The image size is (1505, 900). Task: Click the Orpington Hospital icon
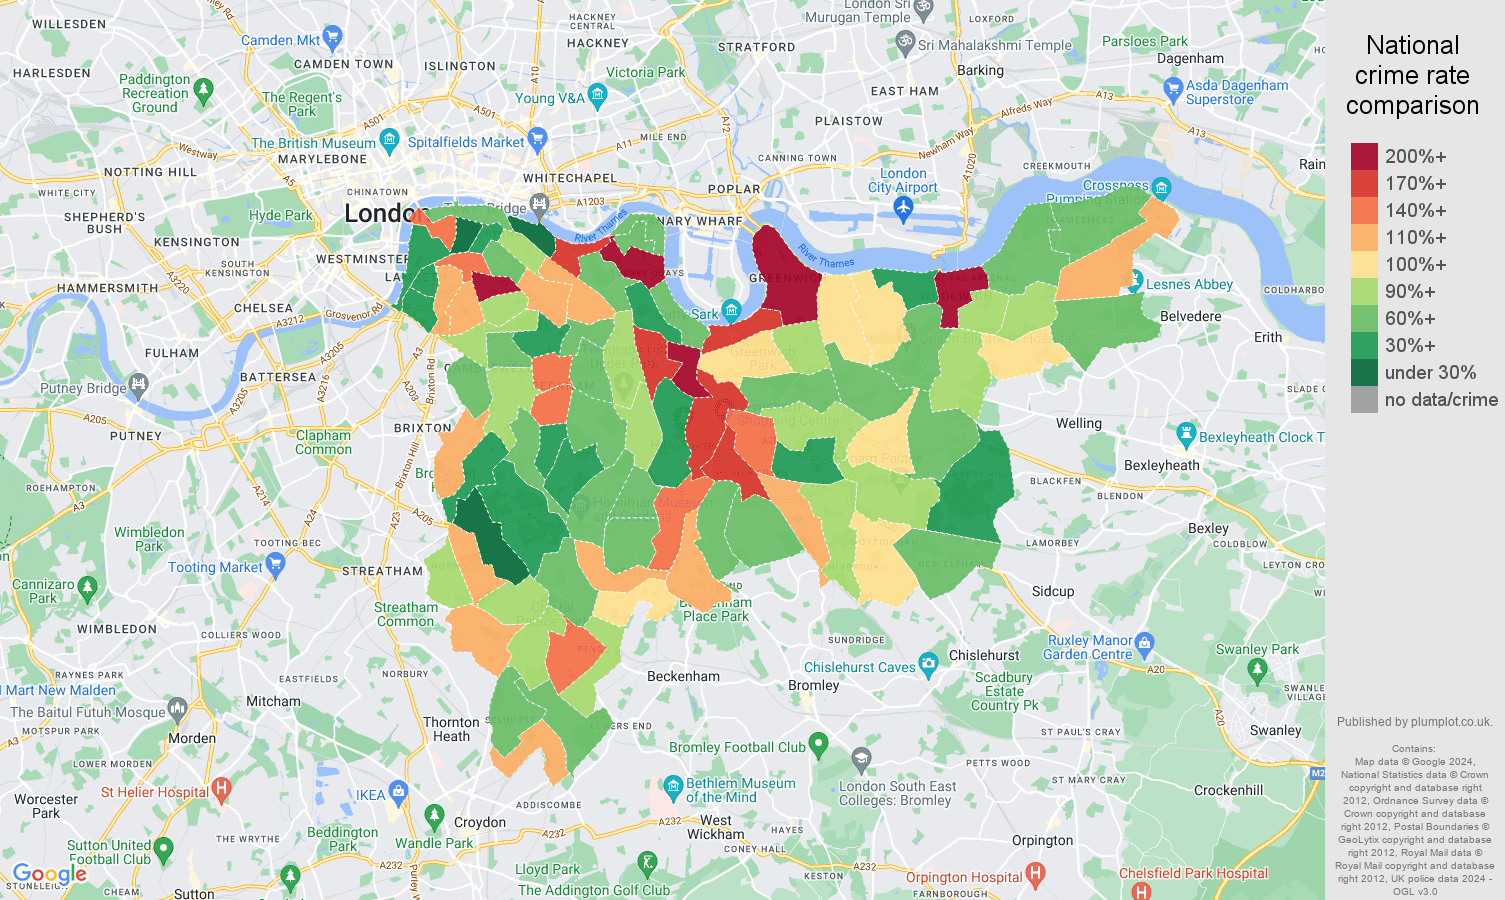pyautogui.click(x=1036, y=876)
